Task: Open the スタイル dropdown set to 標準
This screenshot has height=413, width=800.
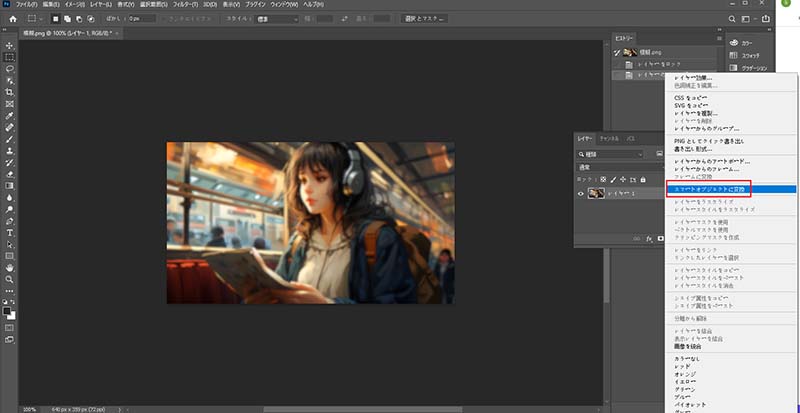Action: click(277, 19)
